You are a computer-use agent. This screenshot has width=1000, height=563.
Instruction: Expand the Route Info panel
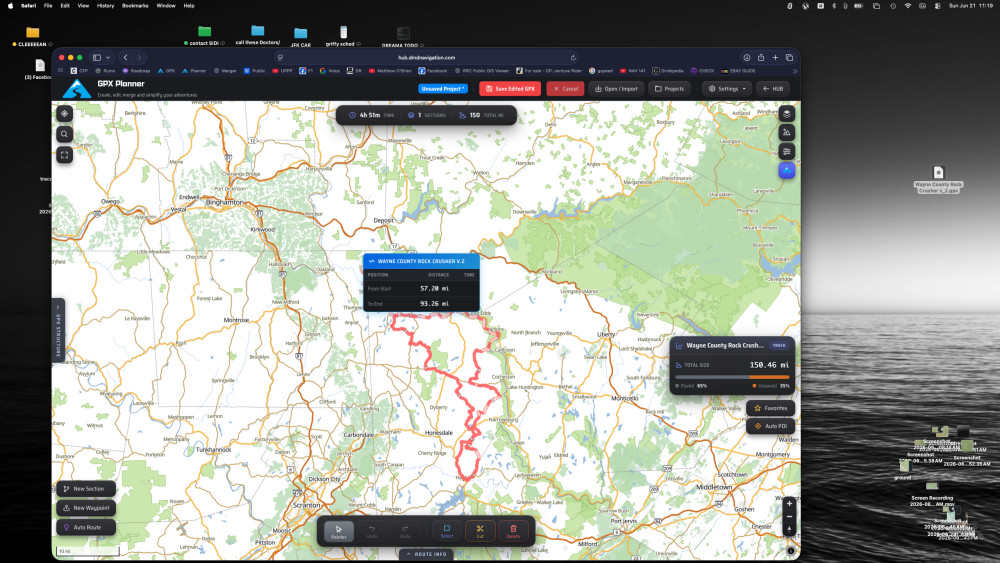click(x=427, y=554)
